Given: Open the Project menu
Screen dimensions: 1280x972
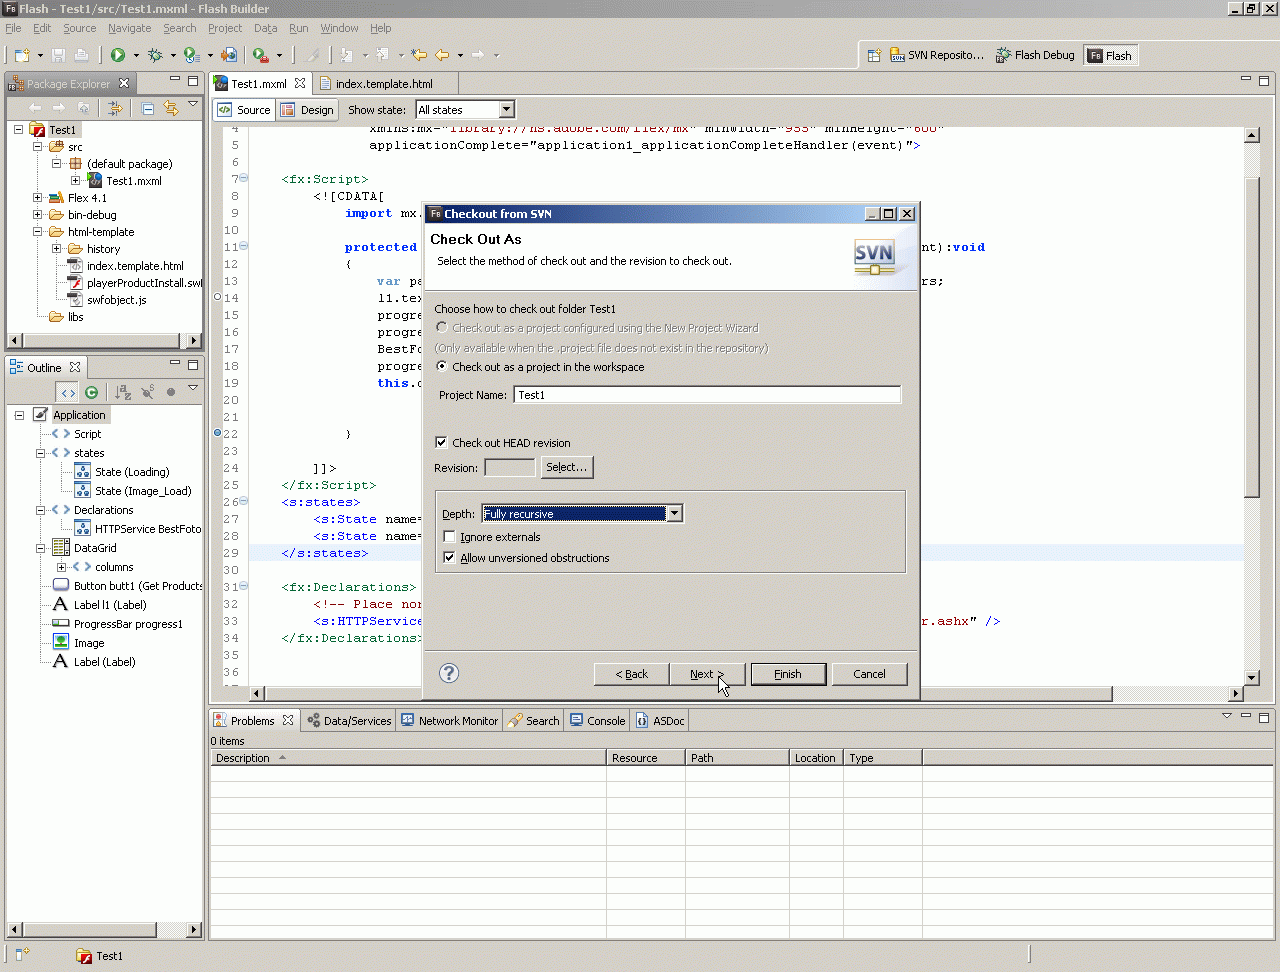Looking at the screenshot, I should click(224, 28).
